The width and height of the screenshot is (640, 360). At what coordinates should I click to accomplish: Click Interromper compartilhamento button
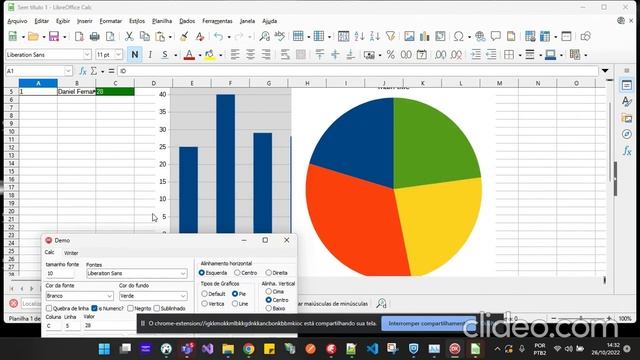(428, 323)
